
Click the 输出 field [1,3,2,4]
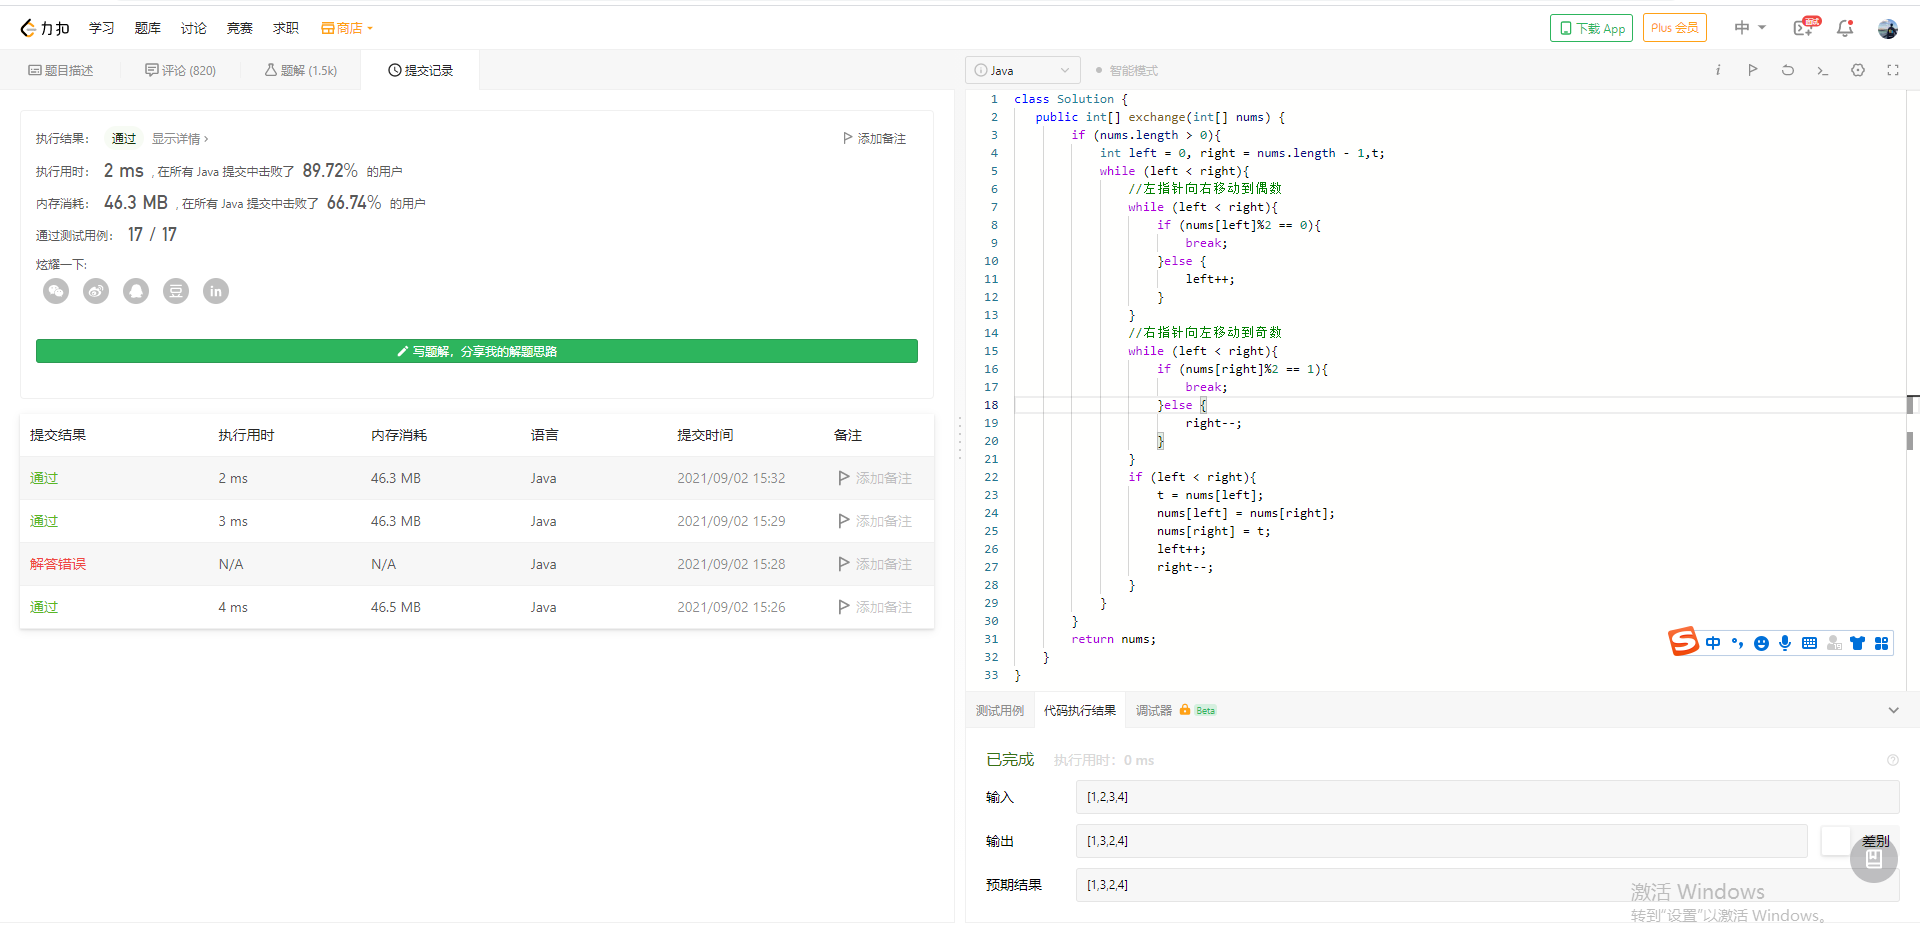[1441, 841]
